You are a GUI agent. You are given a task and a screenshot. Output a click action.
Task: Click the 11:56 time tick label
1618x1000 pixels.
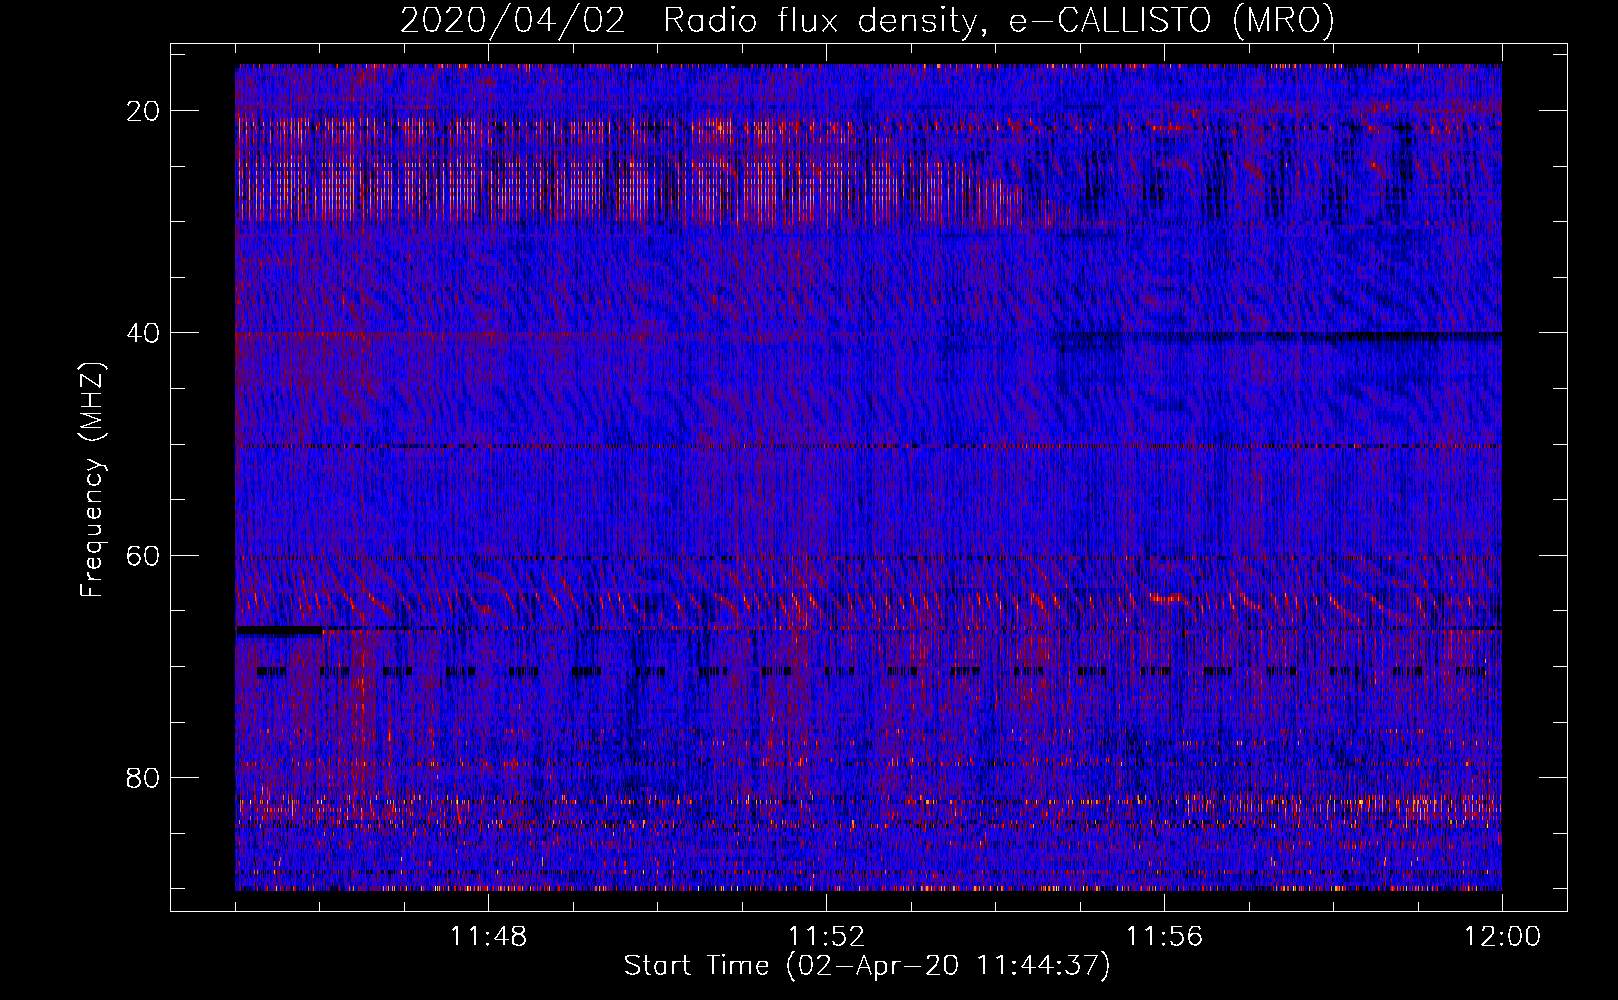[1164, 937]
